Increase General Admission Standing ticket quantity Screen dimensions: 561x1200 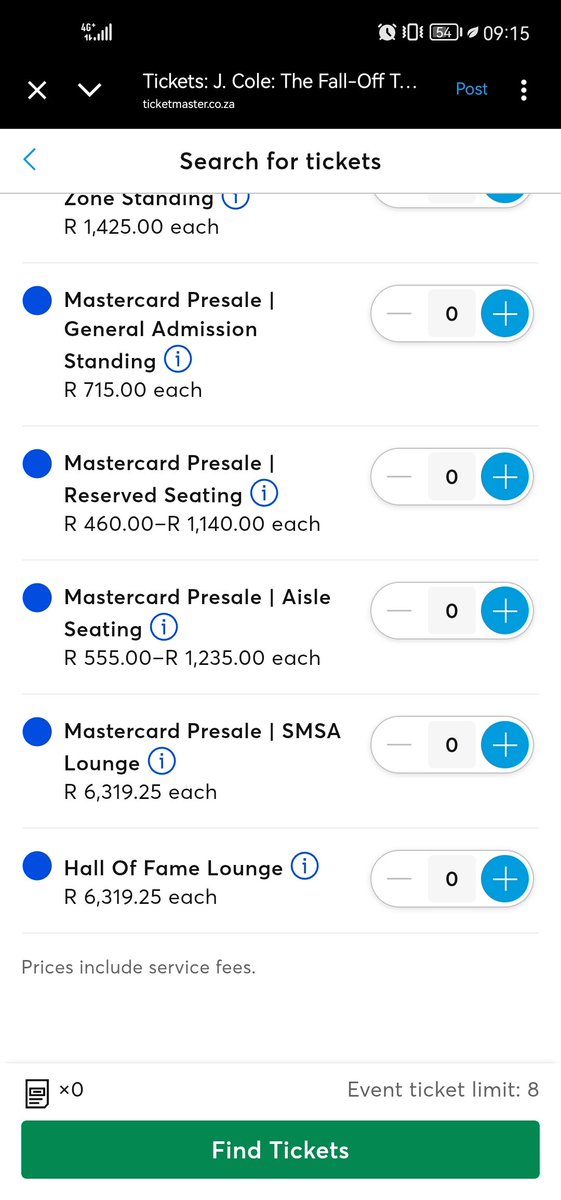(x=506, y=313)
